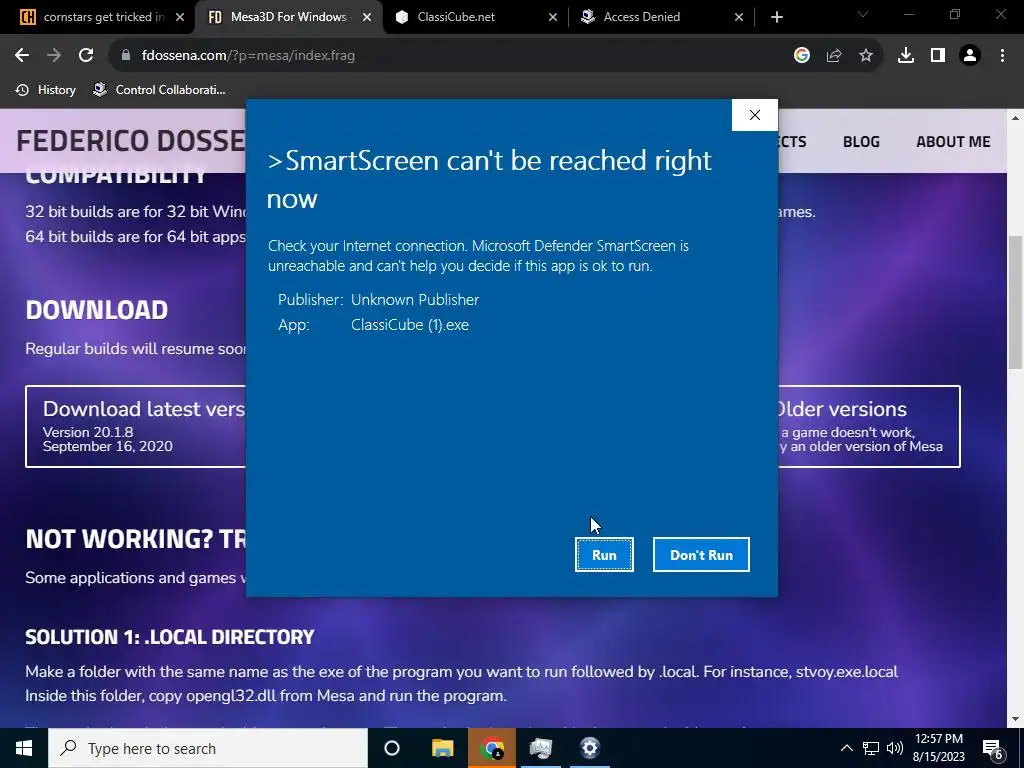Screen dimensions: 1024x768
Task: Open the notification center icon
Action: pos(993,749)
